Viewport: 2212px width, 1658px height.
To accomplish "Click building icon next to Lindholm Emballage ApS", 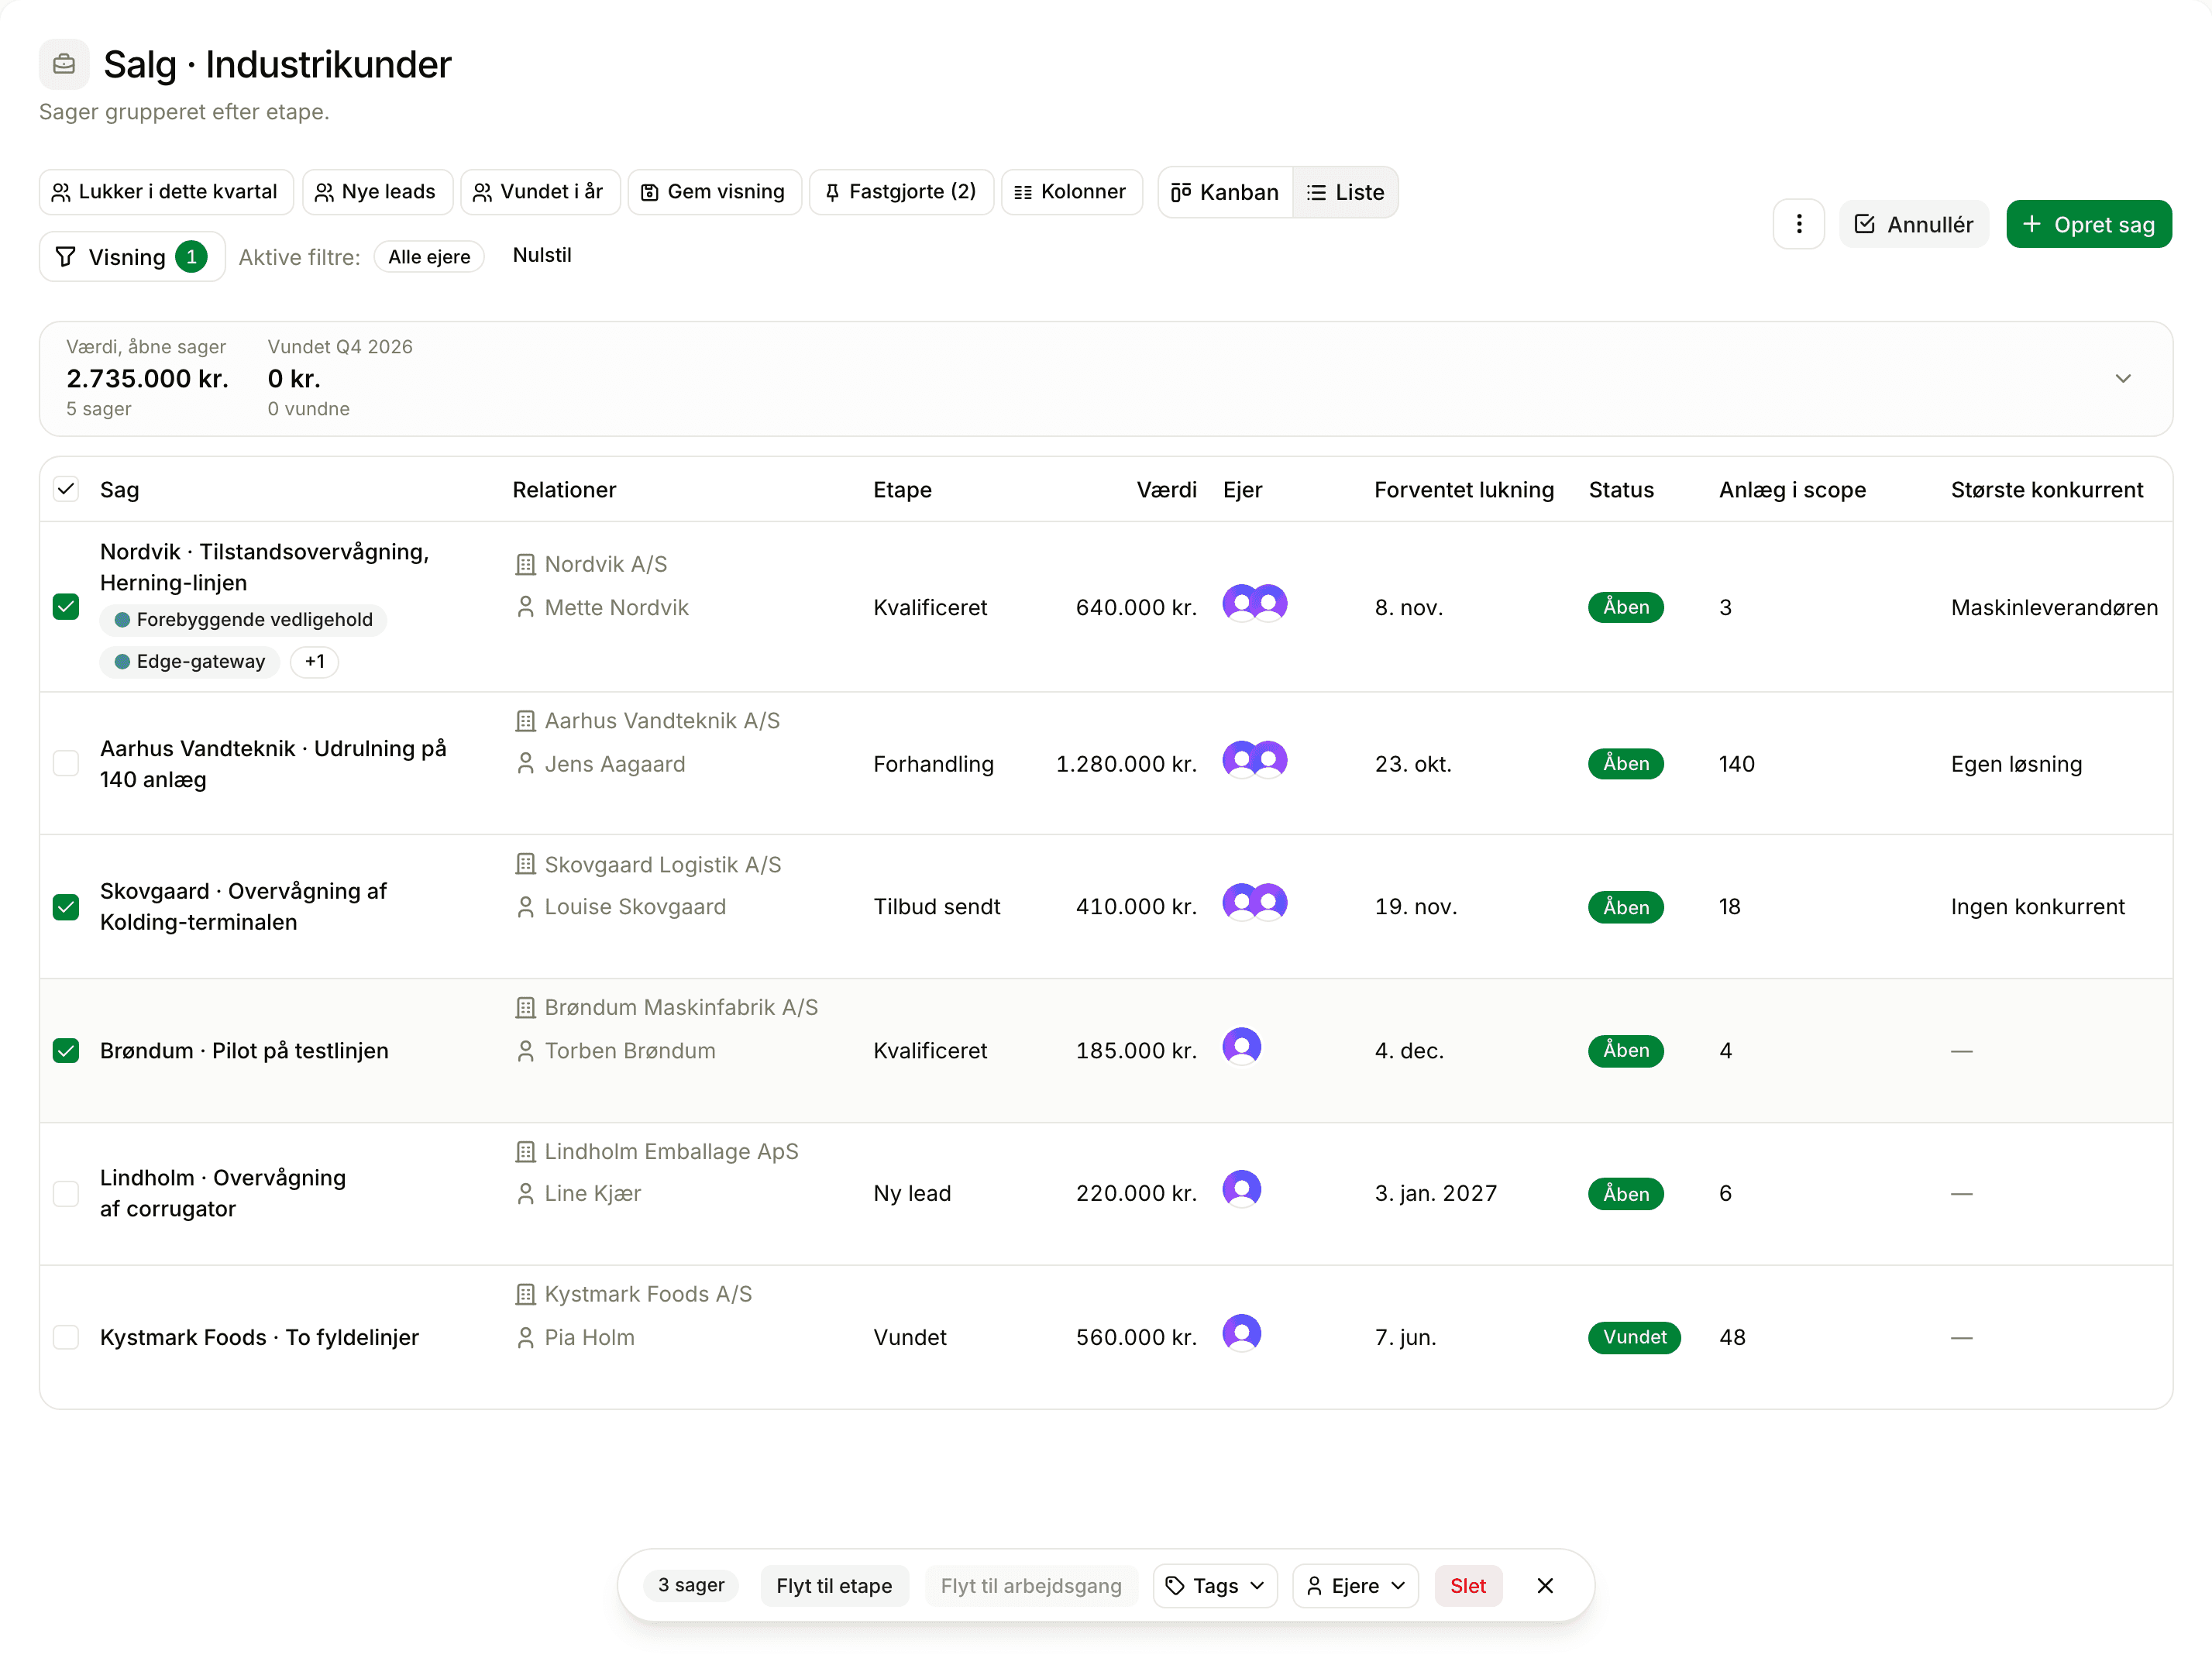I will click(525, 1151).
